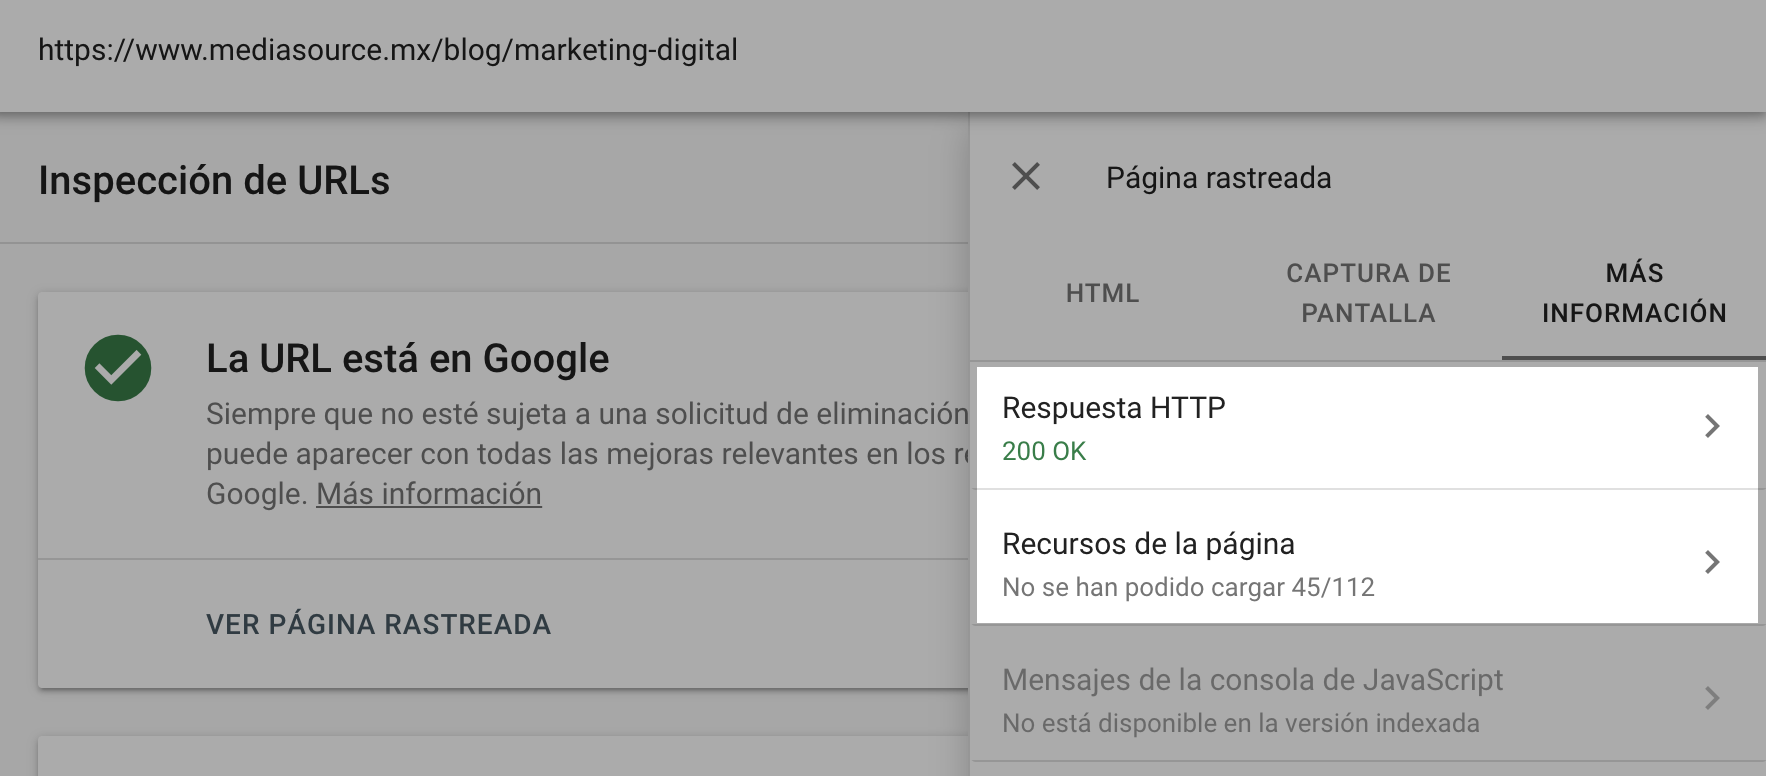Click the inspected URL search field
The image size is (1766, 776).
[388, 50]
